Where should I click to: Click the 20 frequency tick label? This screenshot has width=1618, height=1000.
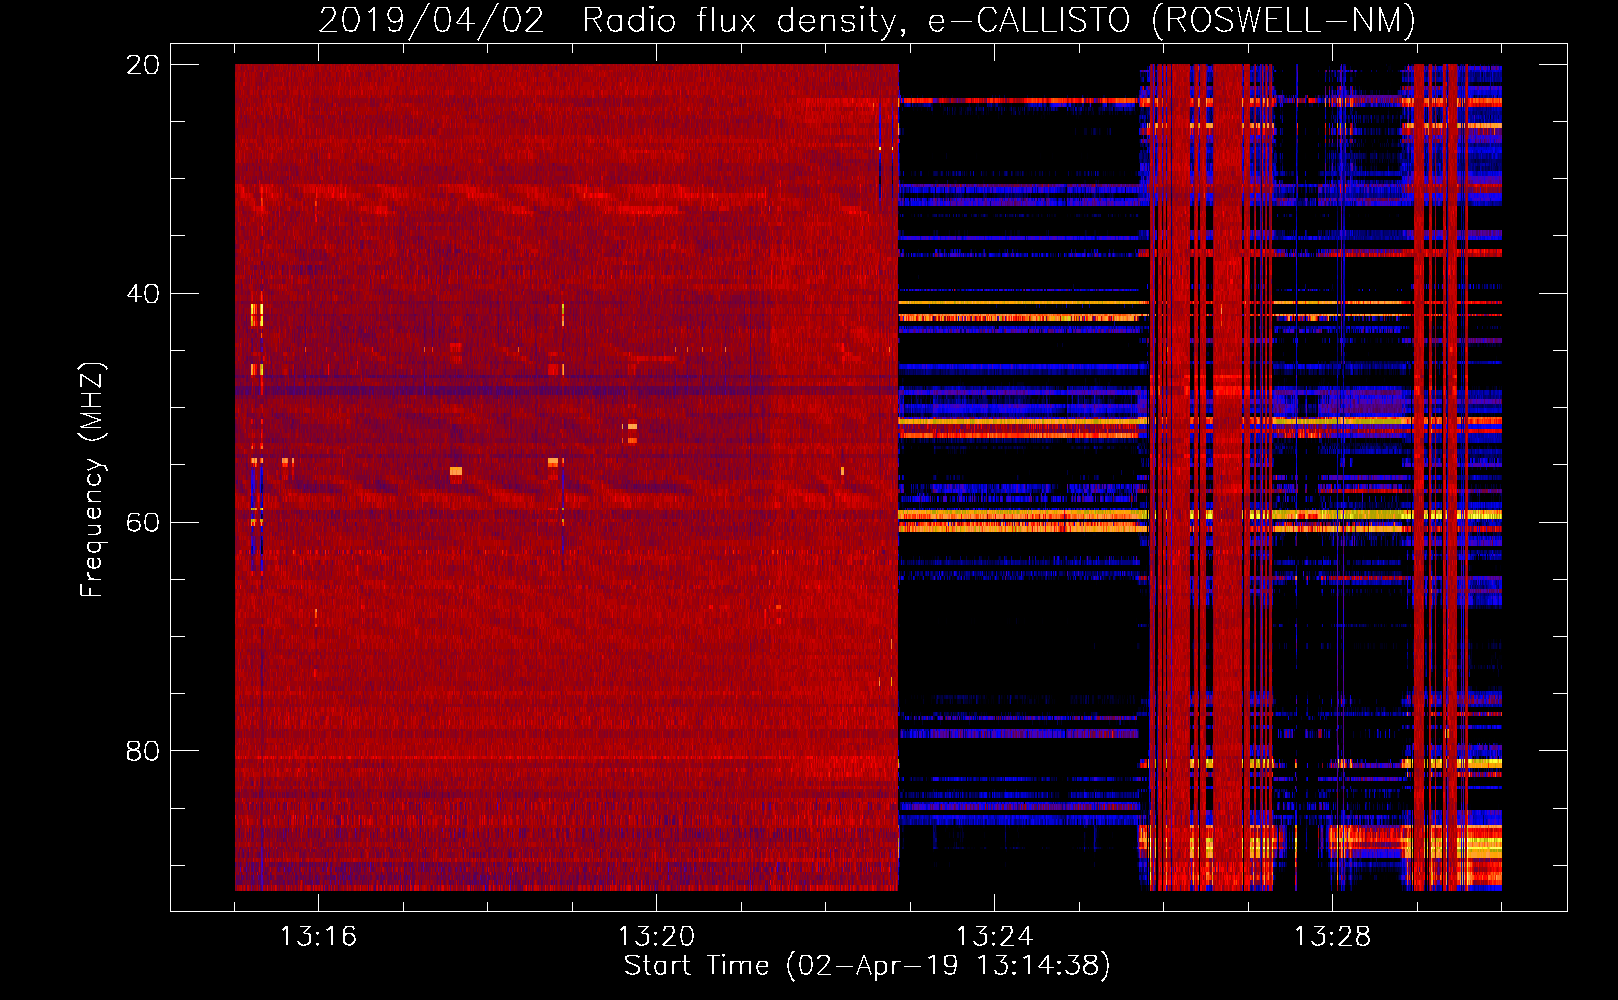click(142, 65)
